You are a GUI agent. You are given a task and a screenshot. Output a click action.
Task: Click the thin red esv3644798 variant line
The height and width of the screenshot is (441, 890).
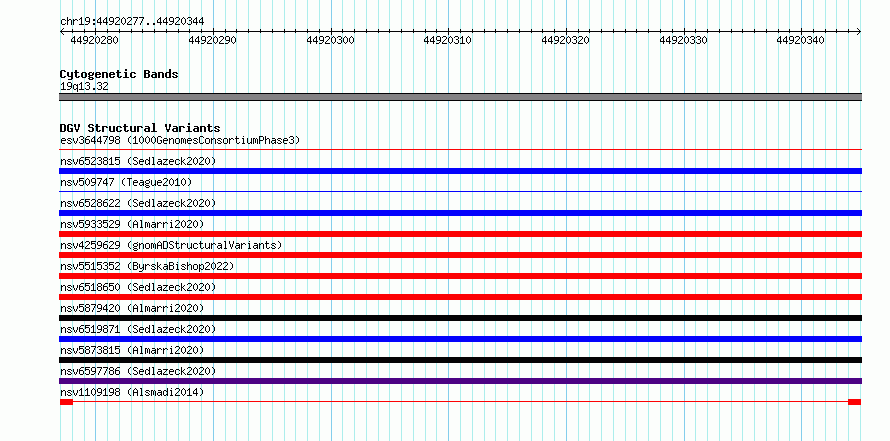[x=460, y=150]
